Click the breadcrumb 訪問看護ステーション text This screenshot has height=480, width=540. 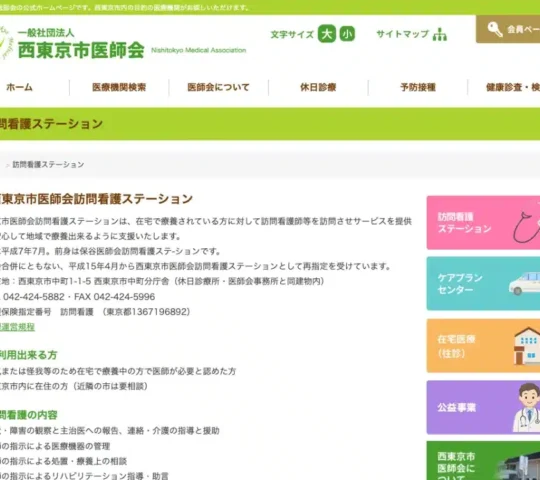point(48,165)
